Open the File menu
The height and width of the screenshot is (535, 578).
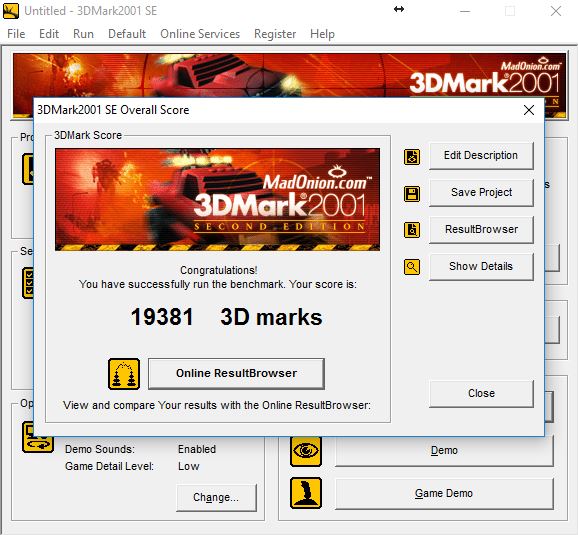tap(16, 34)
